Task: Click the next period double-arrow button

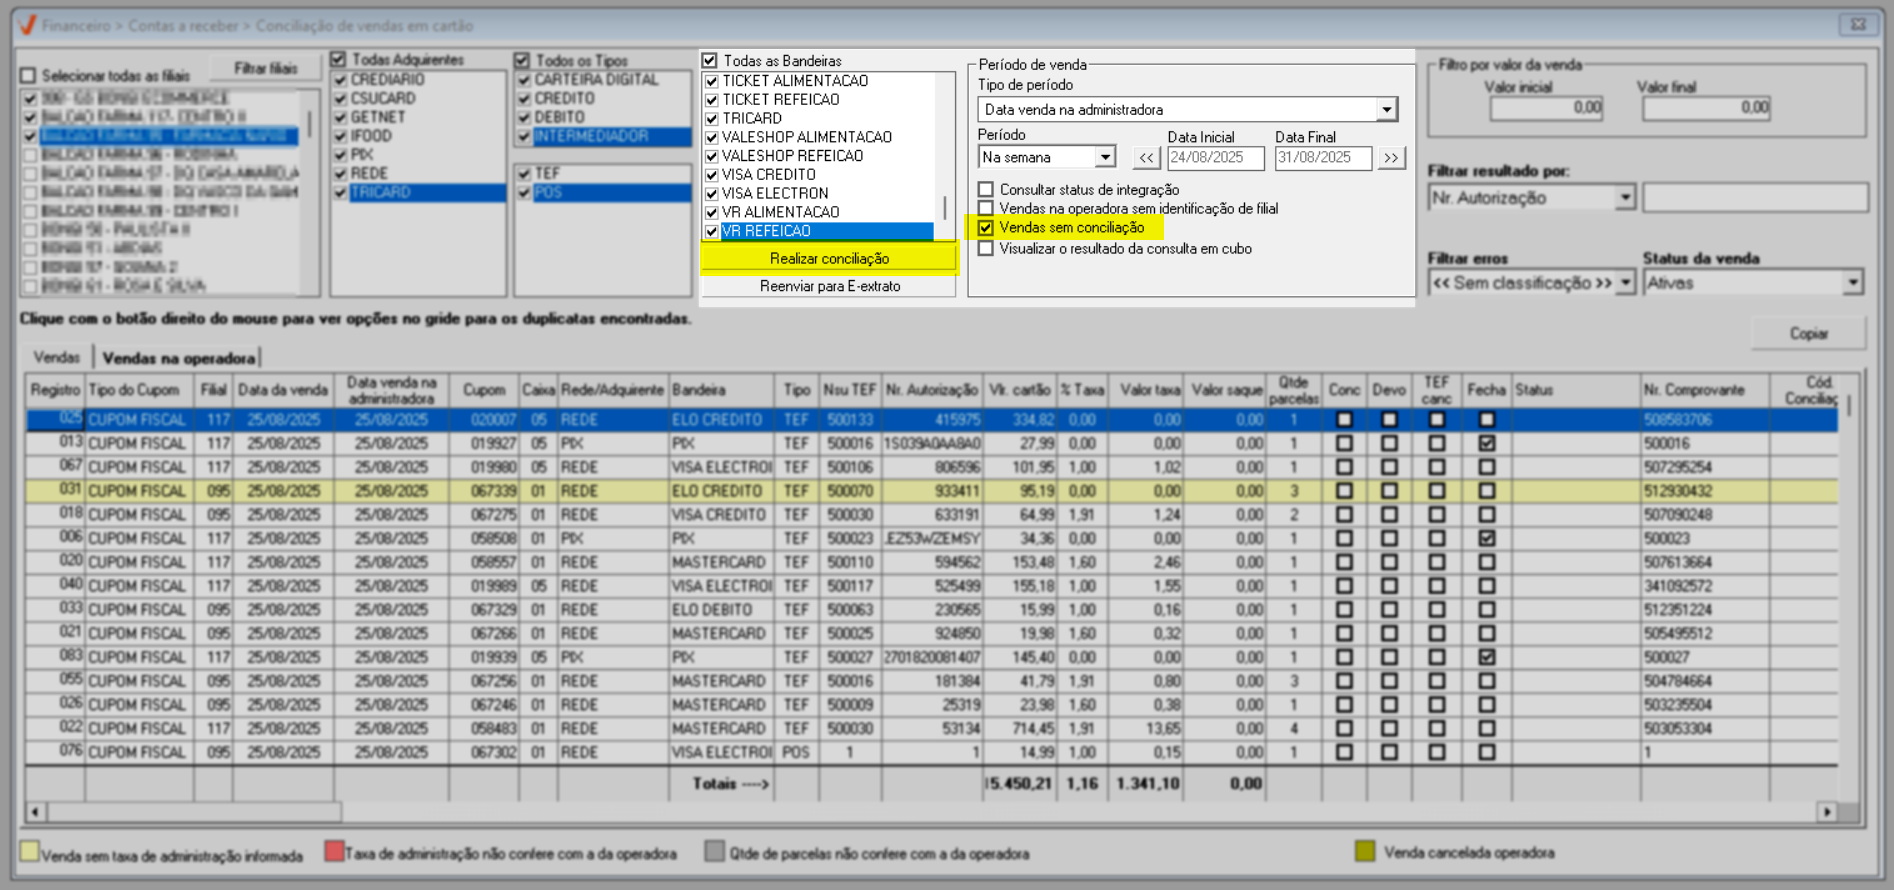Action: coord(1391,158)
